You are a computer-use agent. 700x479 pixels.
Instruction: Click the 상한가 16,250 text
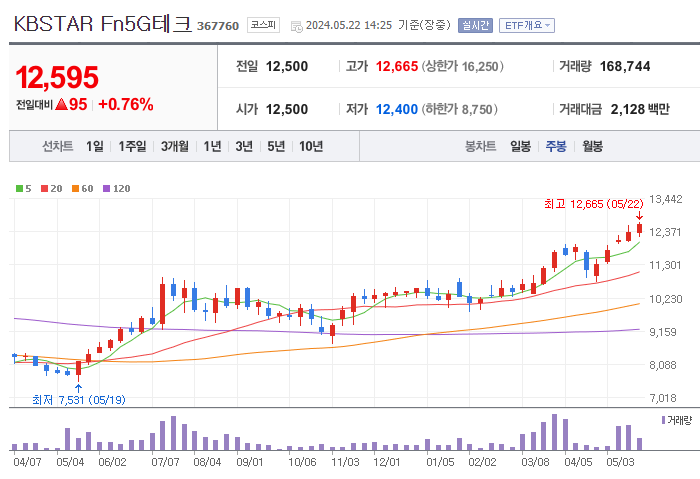pyautogui.click(x=462, y=67)
